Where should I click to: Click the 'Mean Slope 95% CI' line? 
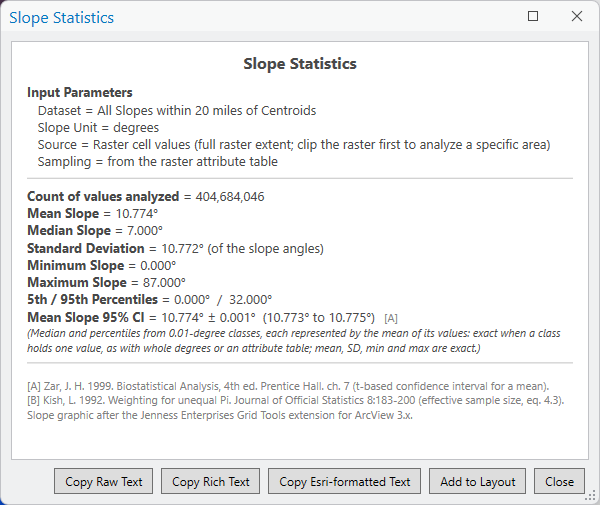tap(201, 318)
